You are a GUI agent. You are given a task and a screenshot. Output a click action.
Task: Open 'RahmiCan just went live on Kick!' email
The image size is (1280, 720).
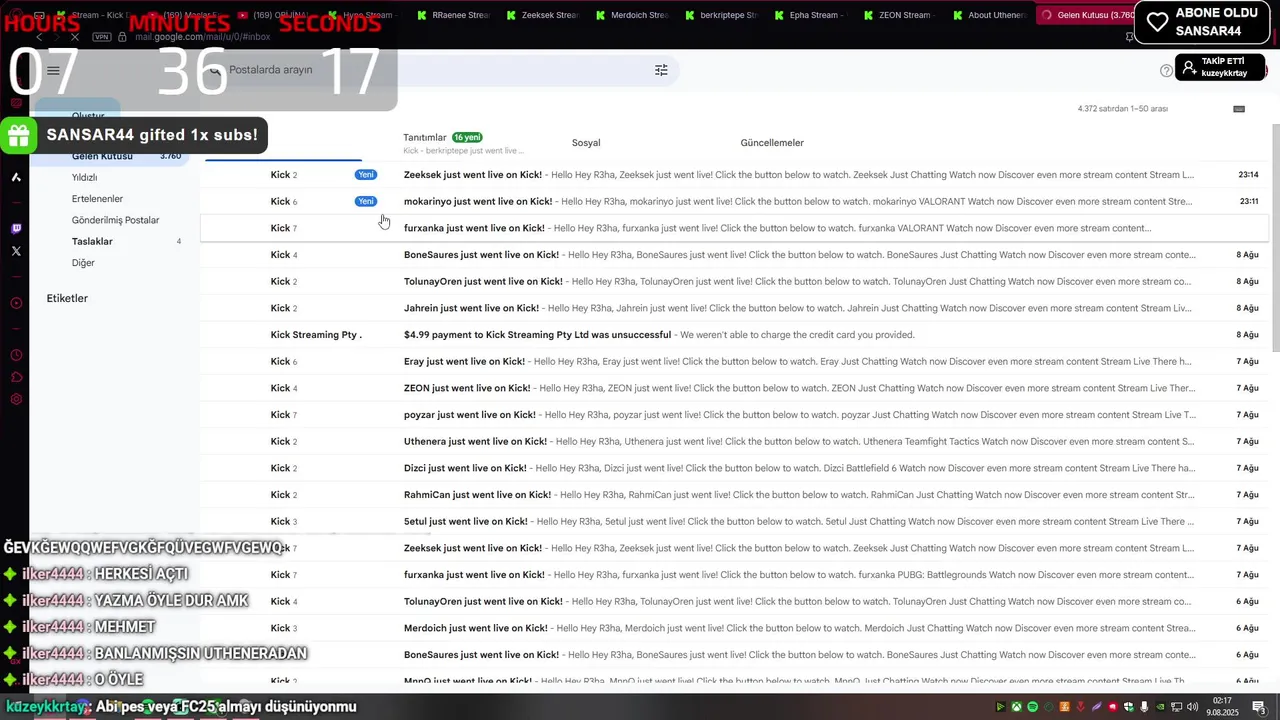point(735,495)
